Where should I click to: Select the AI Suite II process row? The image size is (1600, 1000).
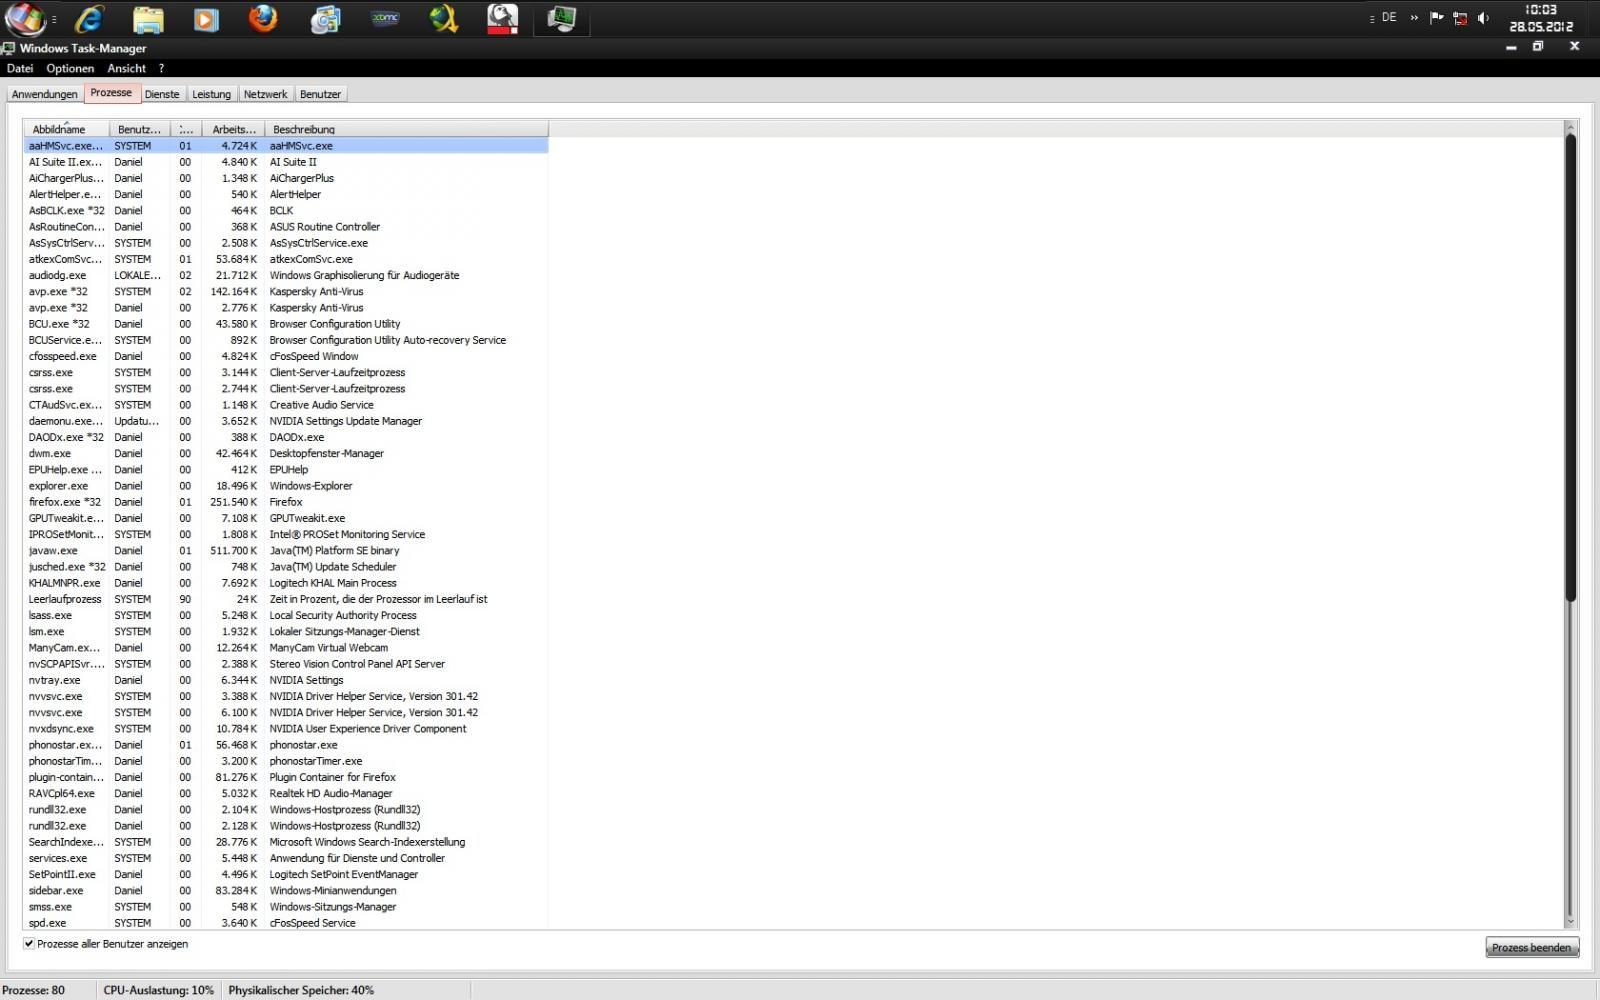click(x=286, y=162)
